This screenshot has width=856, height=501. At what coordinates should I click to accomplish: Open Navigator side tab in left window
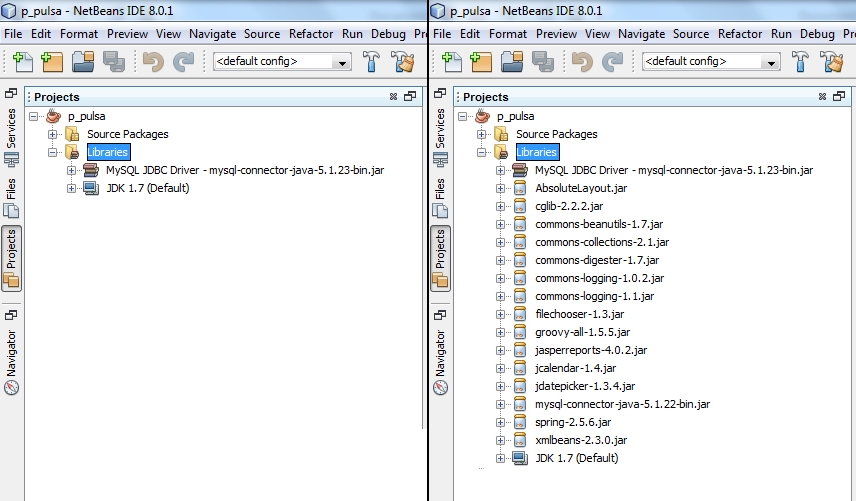tap(11, 362)
